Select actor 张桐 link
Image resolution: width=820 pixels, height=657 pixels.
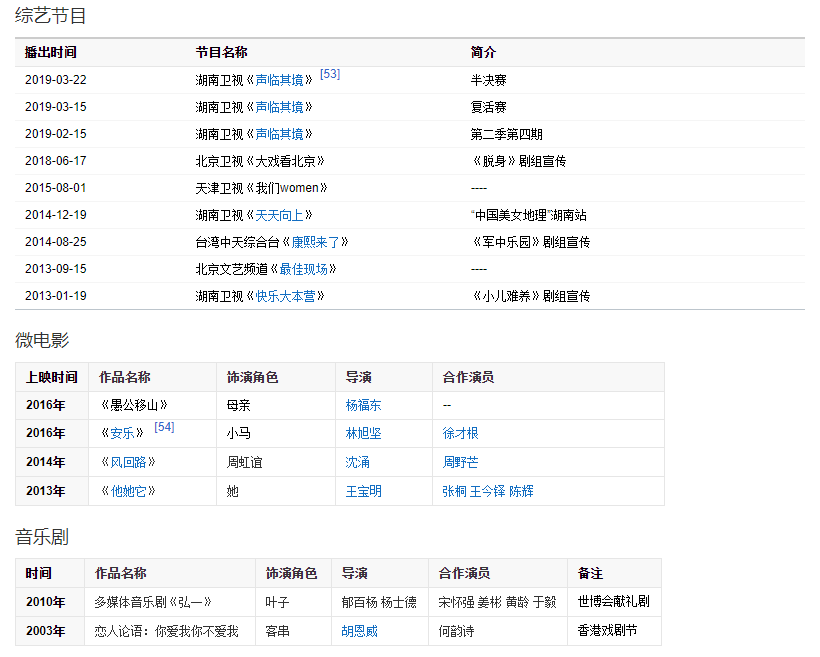pos(454,491)
